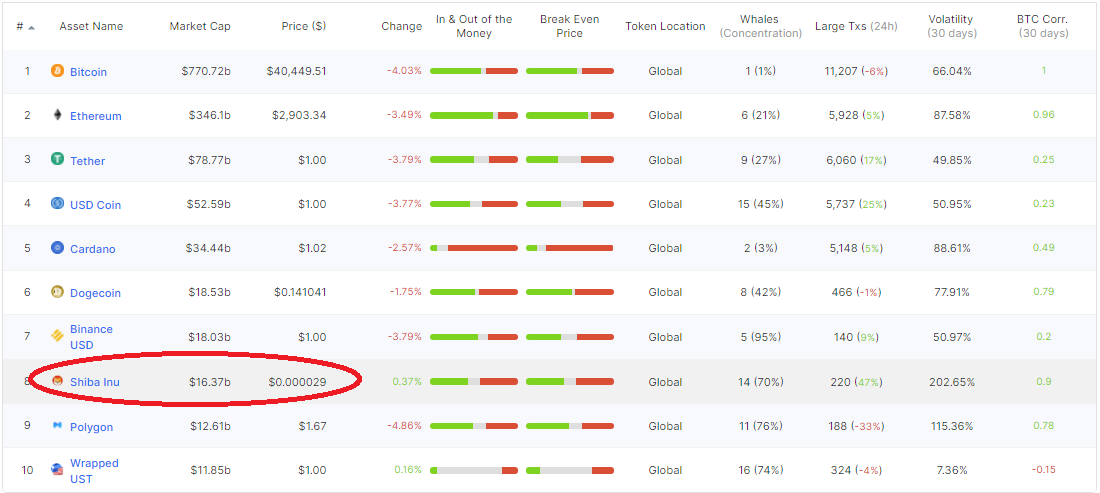Select Polygon large transactions 188 (-33%)
Image resolution: width=1100 pixels, height=493 pixels.
(857, 426)
